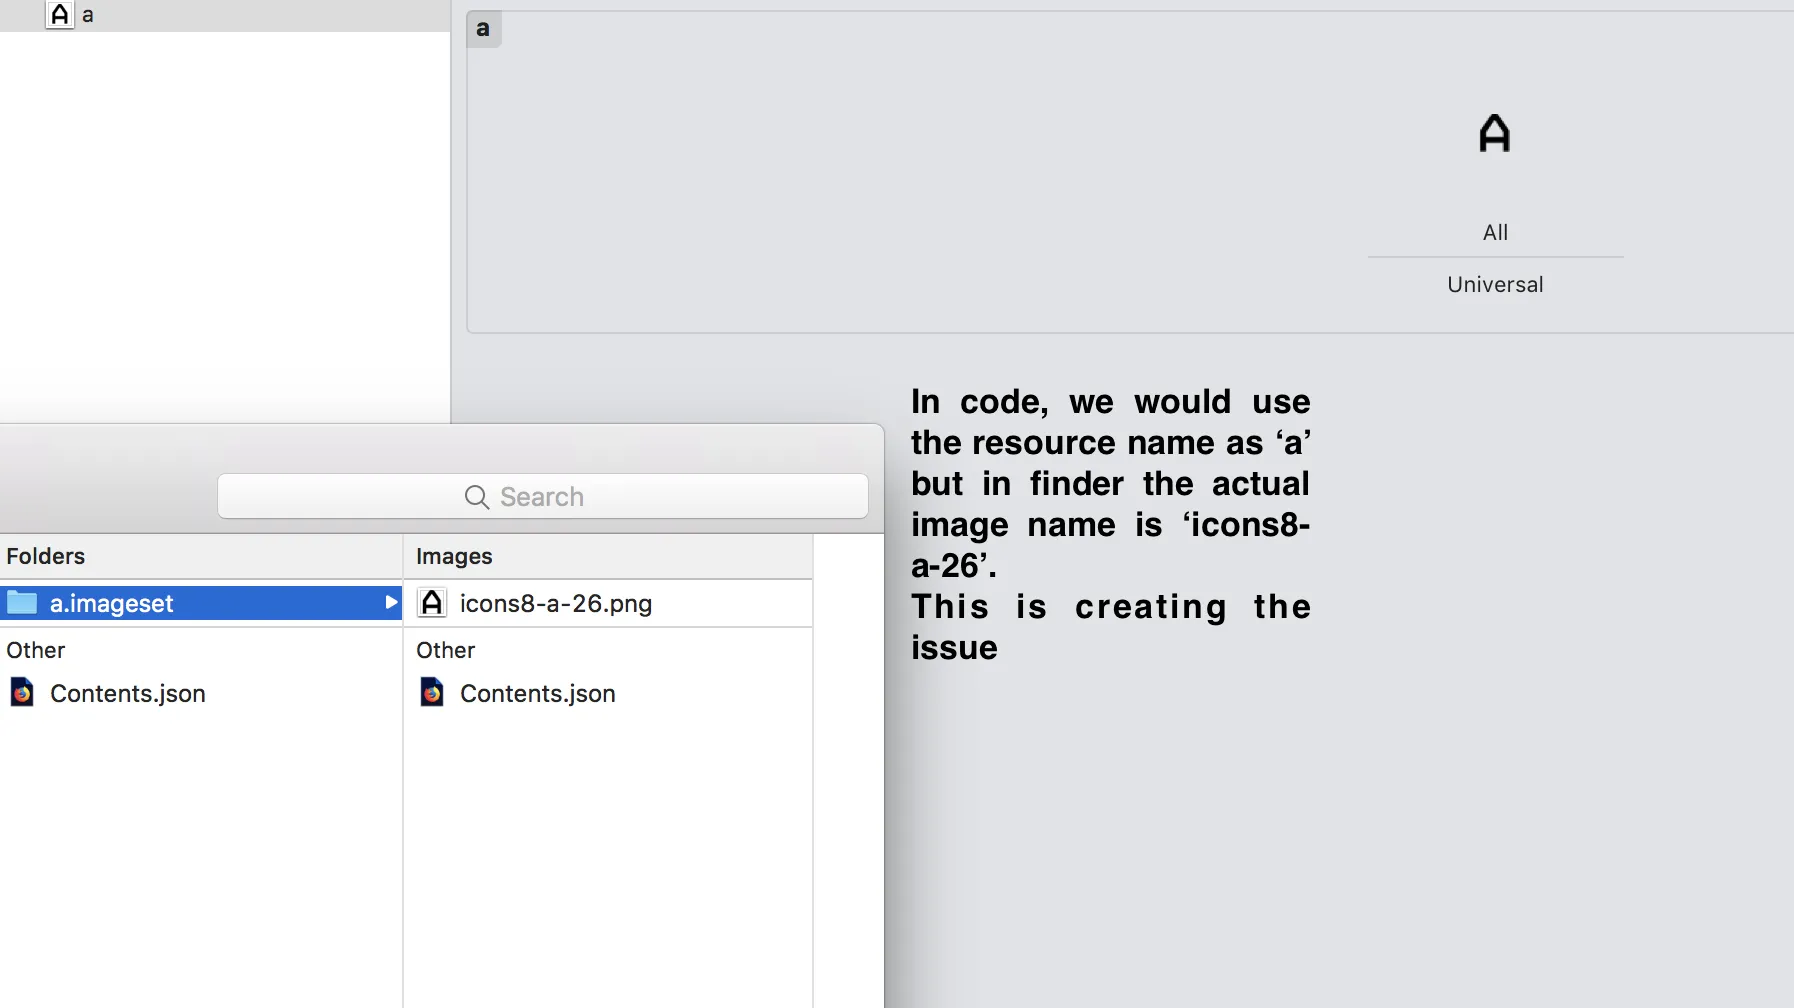1794x1008 pixels.
Task: Click the 'Other' group label in the Images column
Action: pyautogui.click(x=446, y=650)
